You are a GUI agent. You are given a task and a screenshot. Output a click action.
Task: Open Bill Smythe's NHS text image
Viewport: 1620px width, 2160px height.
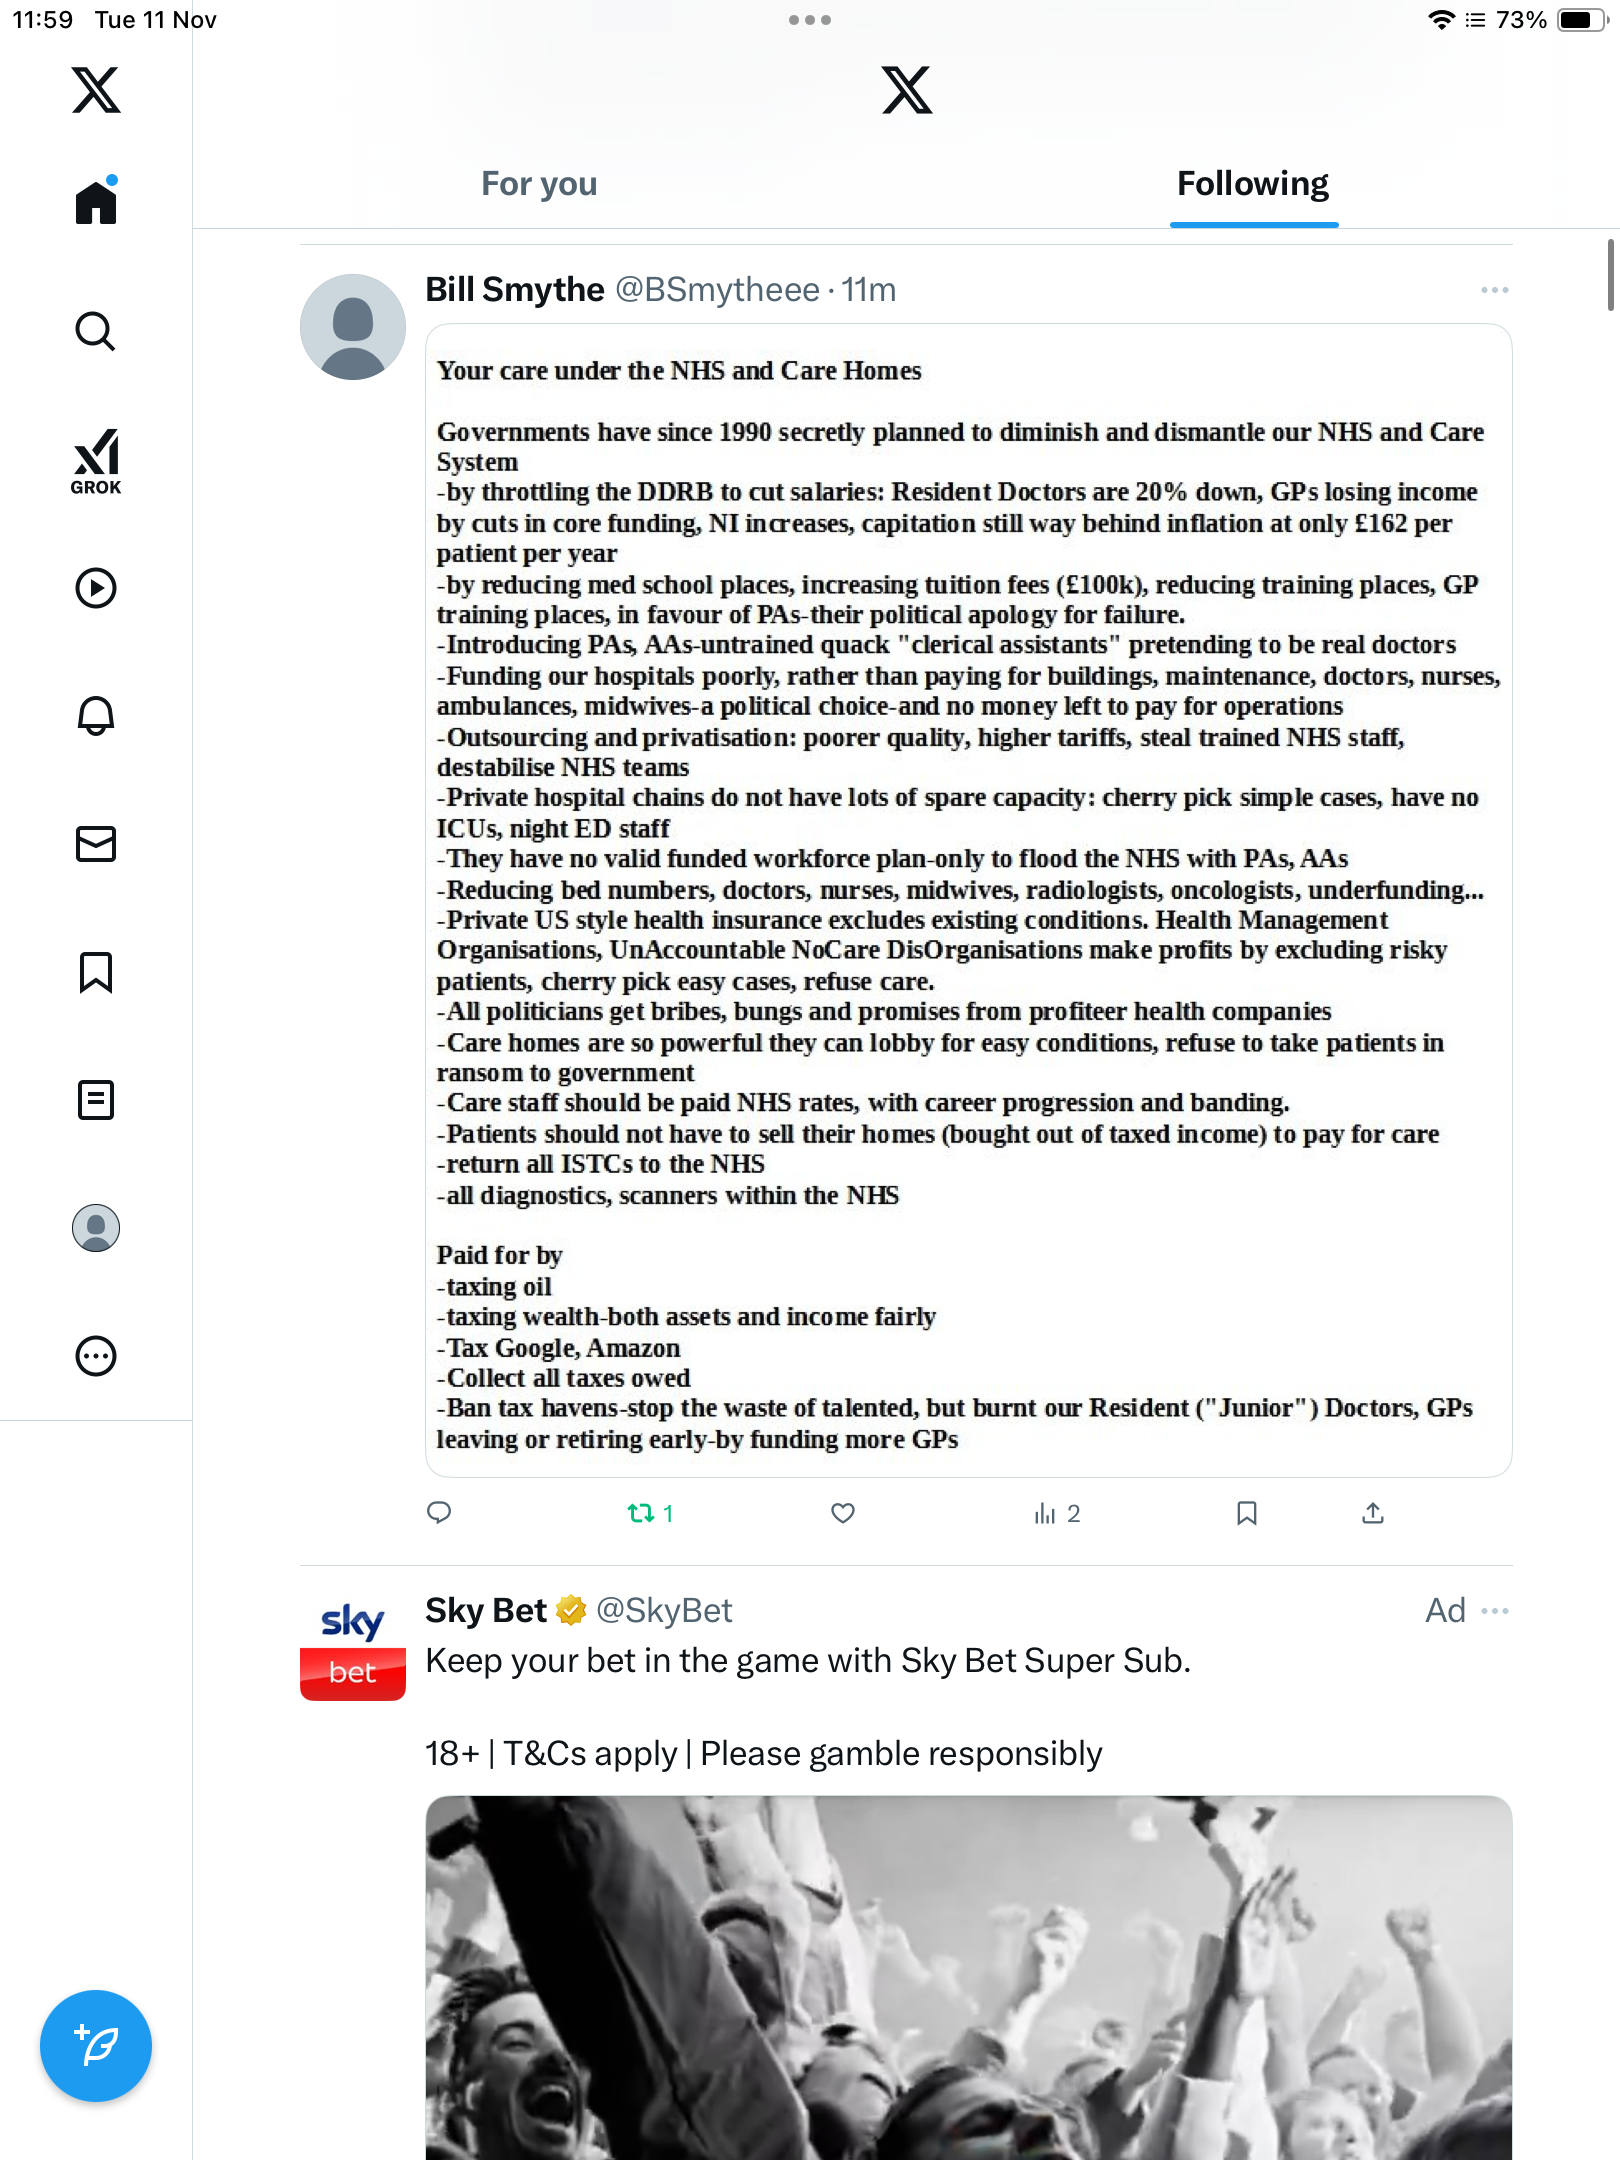(968, 900)
